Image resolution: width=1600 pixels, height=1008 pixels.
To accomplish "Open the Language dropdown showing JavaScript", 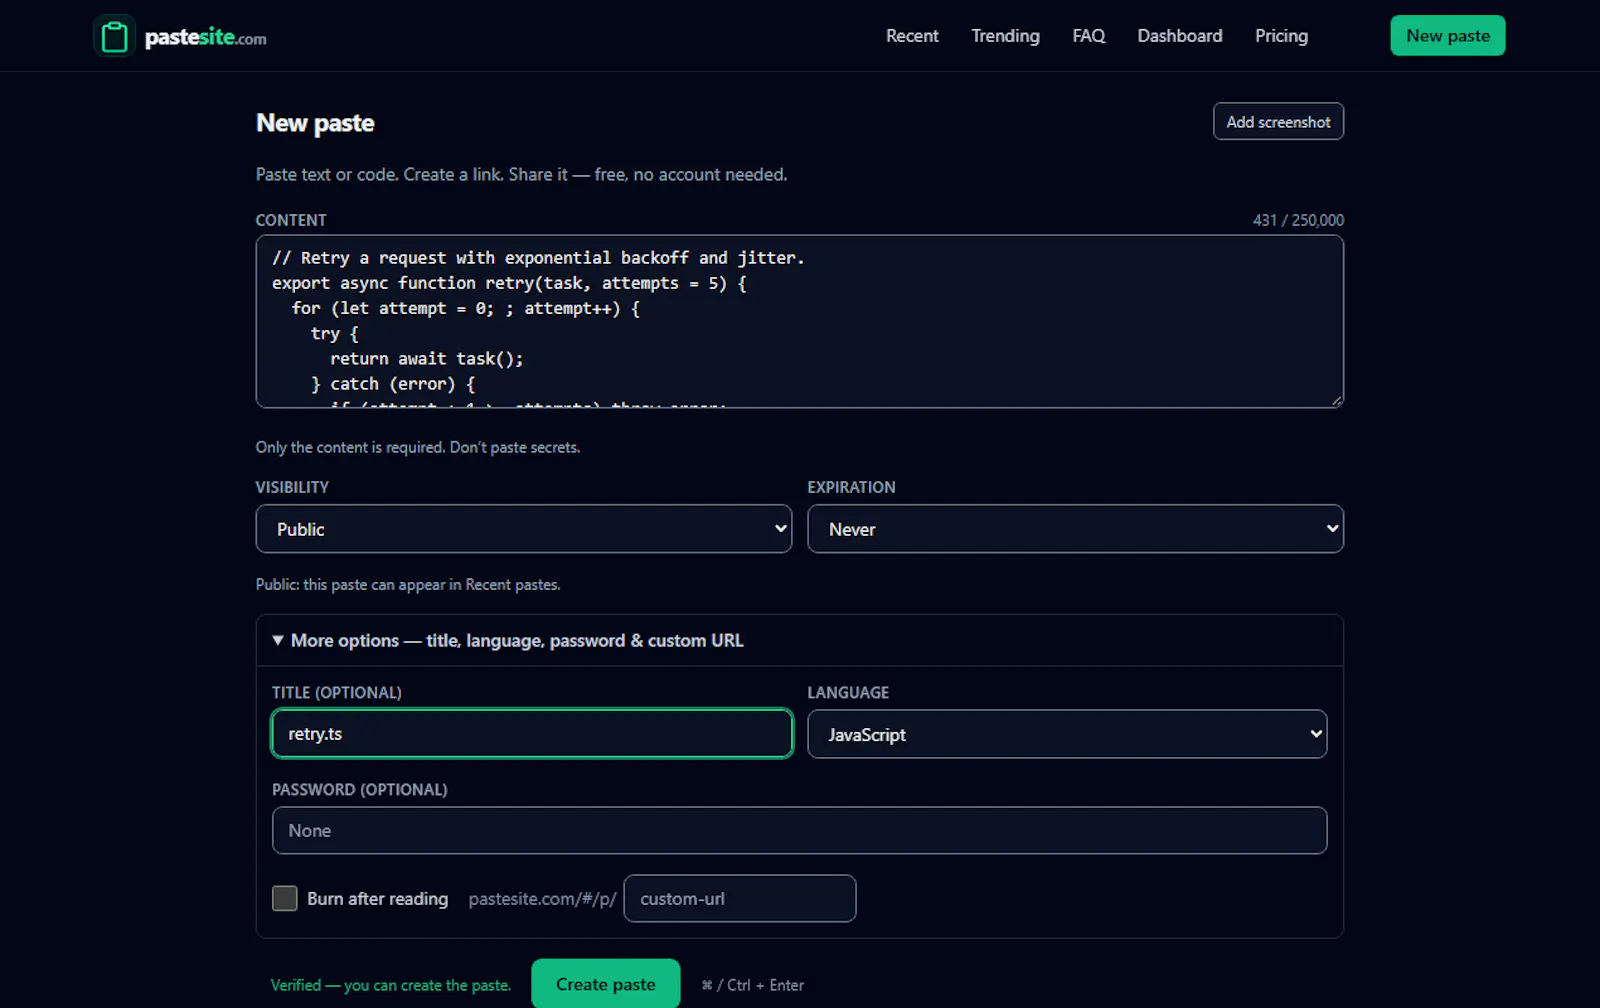I will (x=1067, y=734).
